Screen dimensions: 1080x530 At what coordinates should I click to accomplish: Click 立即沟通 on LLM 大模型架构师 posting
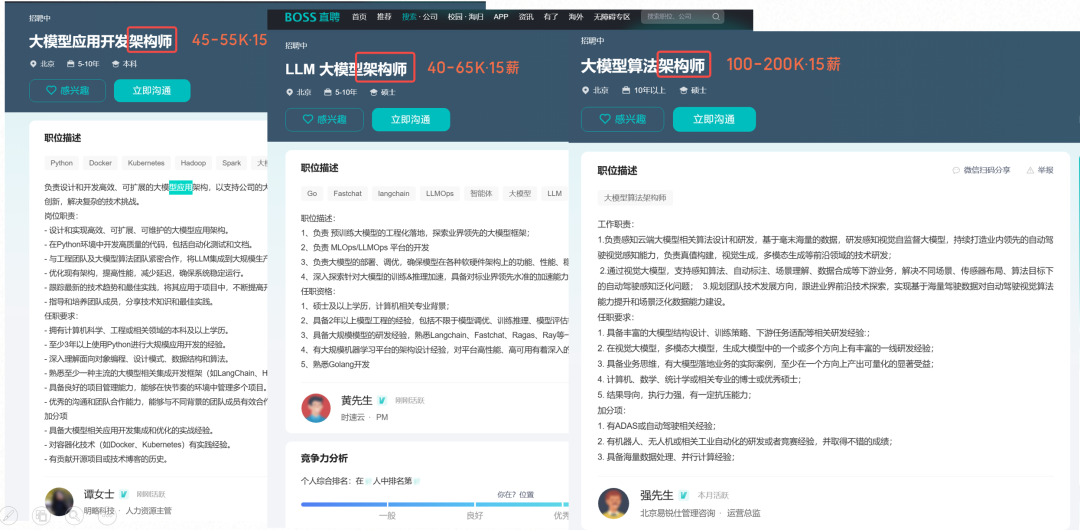click(x=411, y=119)
